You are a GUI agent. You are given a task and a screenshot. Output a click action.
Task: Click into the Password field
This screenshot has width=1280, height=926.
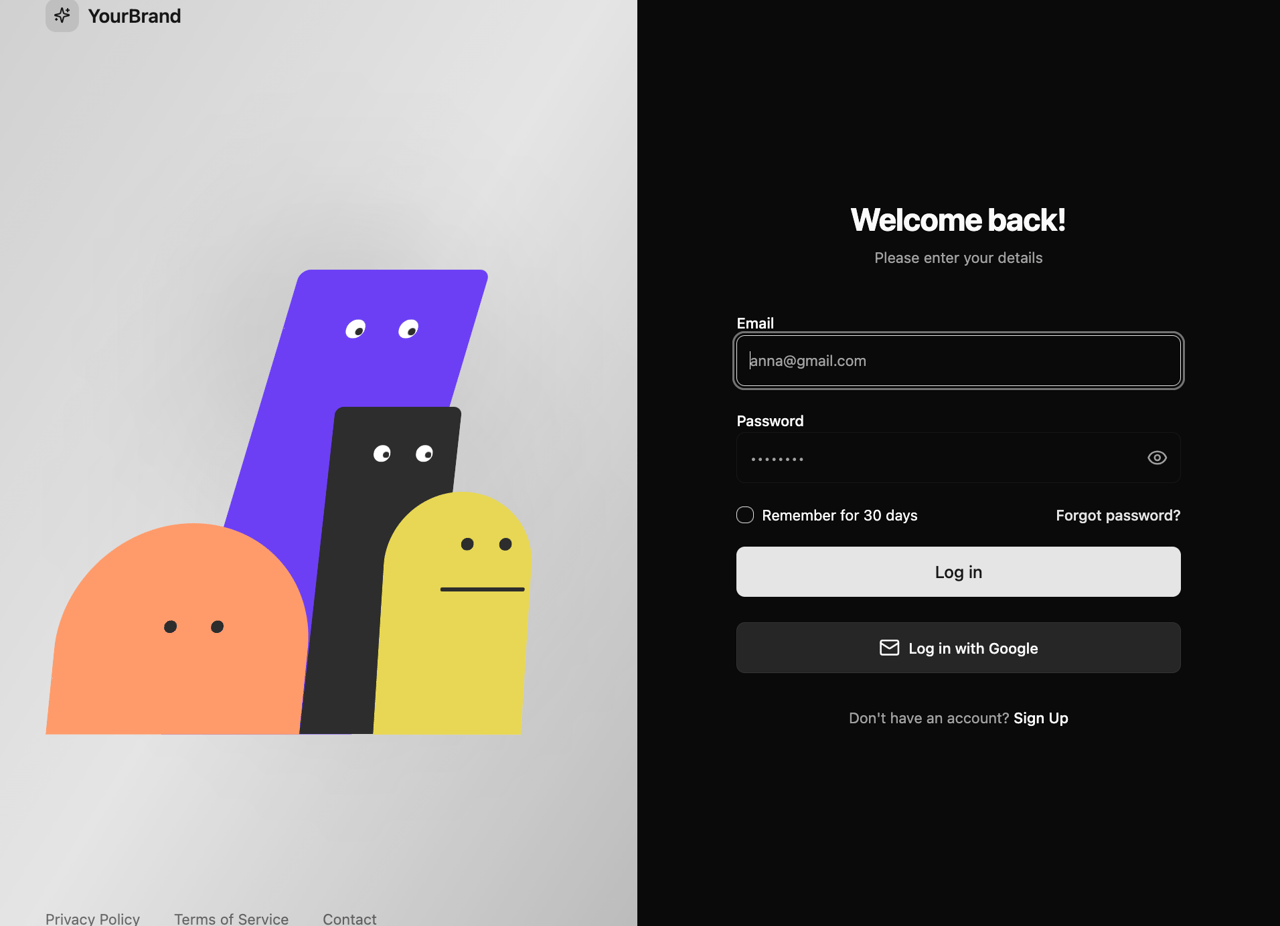point(958,458)
